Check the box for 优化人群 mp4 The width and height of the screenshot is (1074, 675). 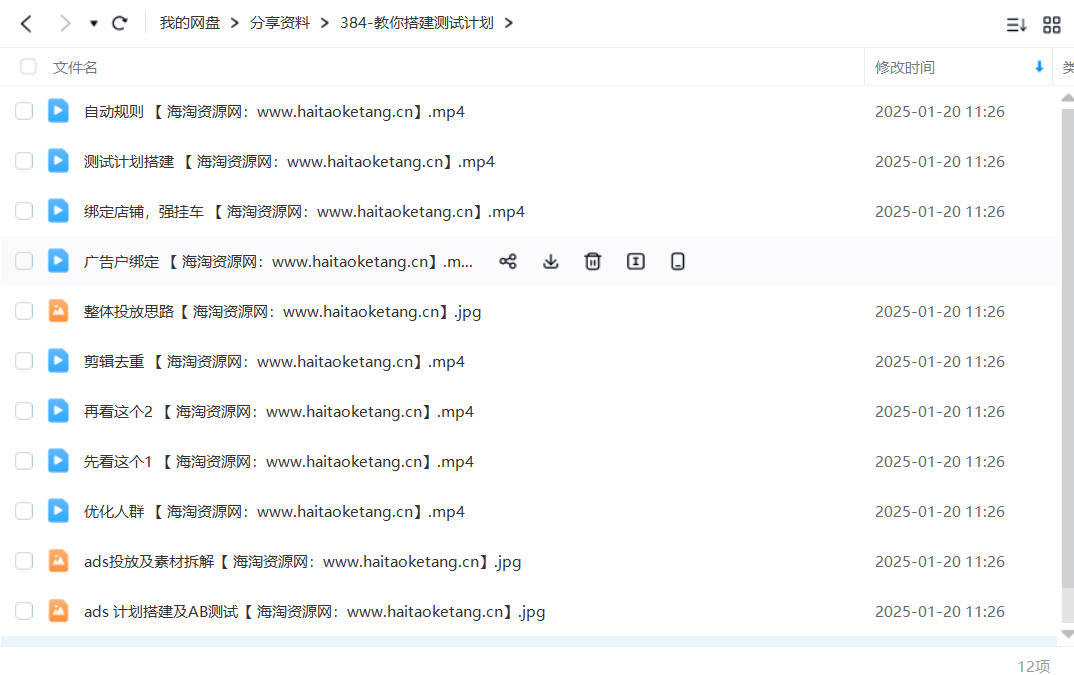[24, 511]
